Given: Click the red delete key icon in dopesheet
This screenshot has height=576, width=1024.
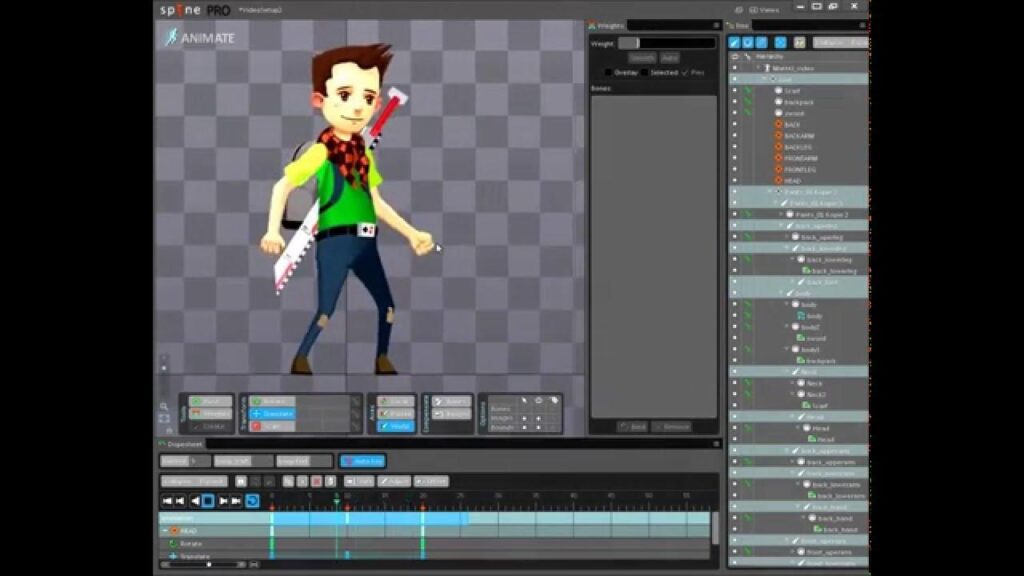Looking at the screenshot, I should (x=316, y=481).
